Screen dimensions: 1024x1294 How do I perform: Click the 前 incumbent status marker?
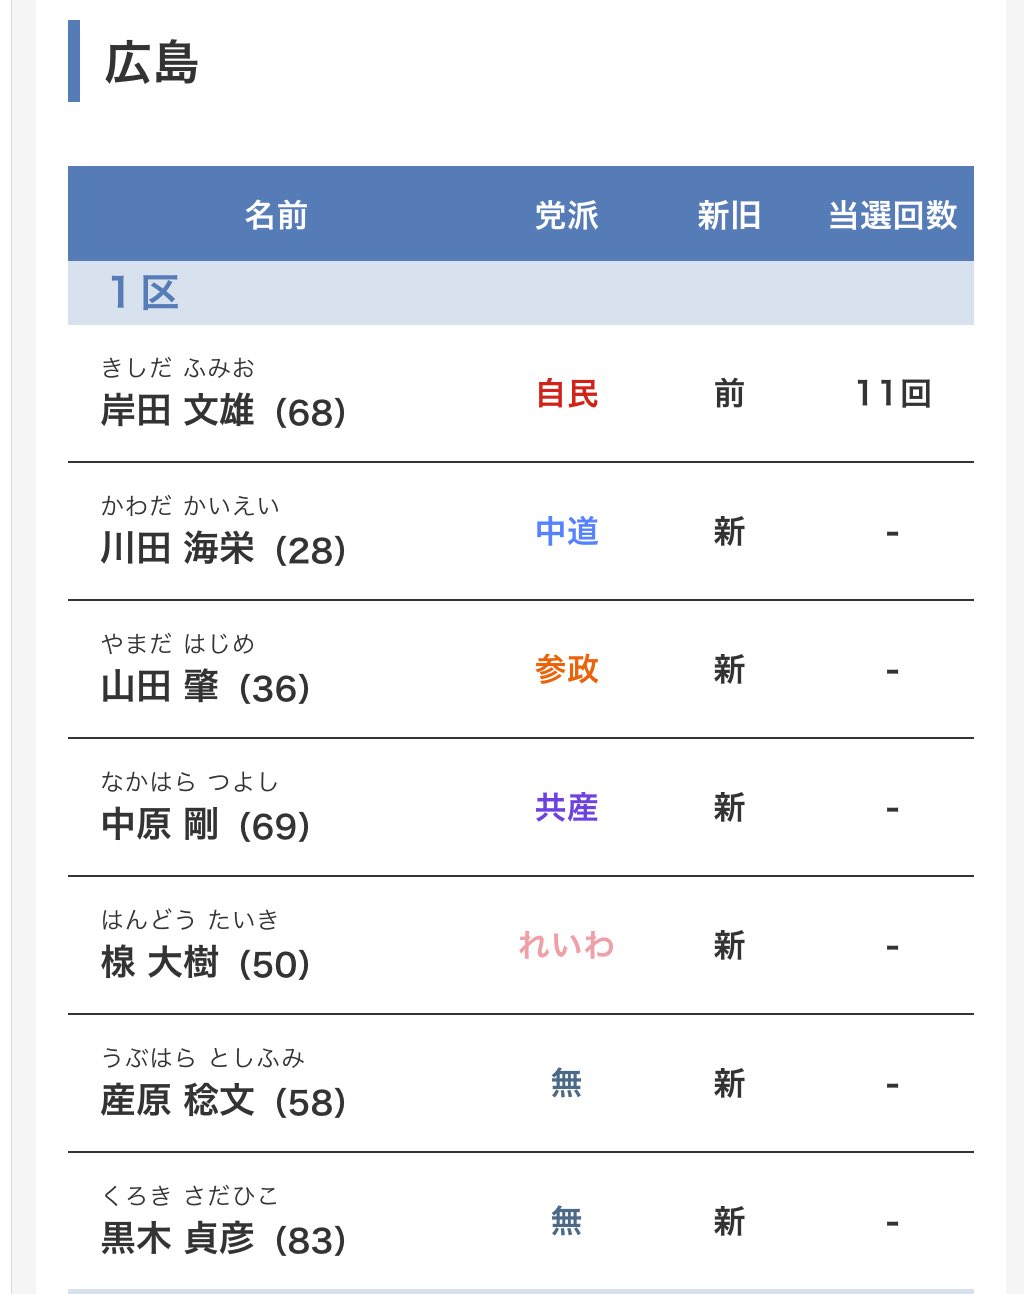click(x=729, y=394)
